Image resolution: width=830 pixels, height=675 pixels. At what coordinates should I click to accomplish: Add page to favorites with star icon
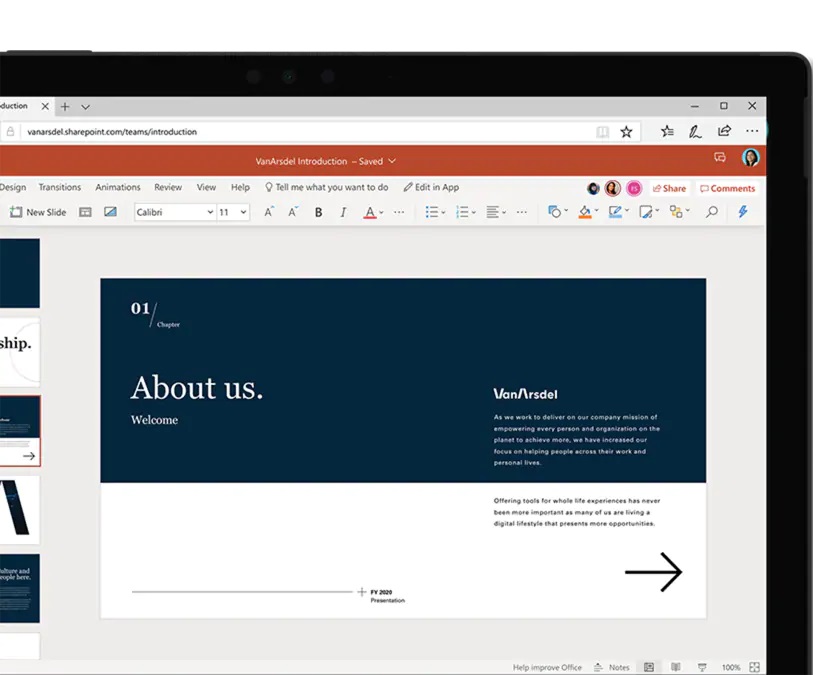[626, 132]
